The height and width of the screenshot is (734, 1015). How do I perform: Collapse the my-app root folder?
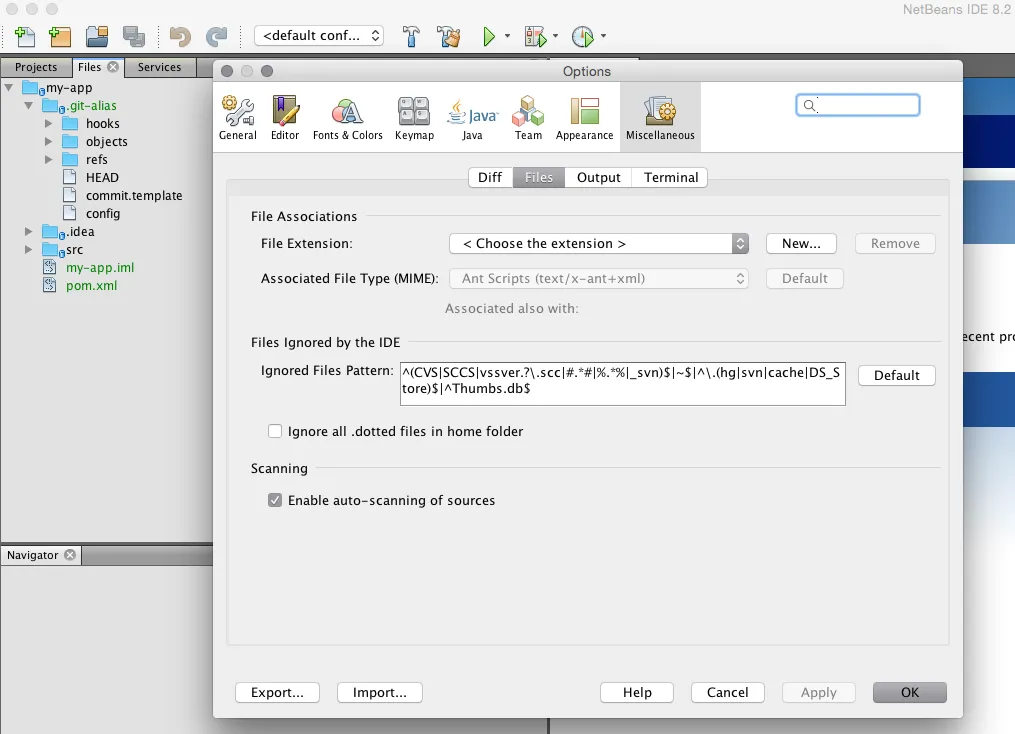[x=9, y=87]
